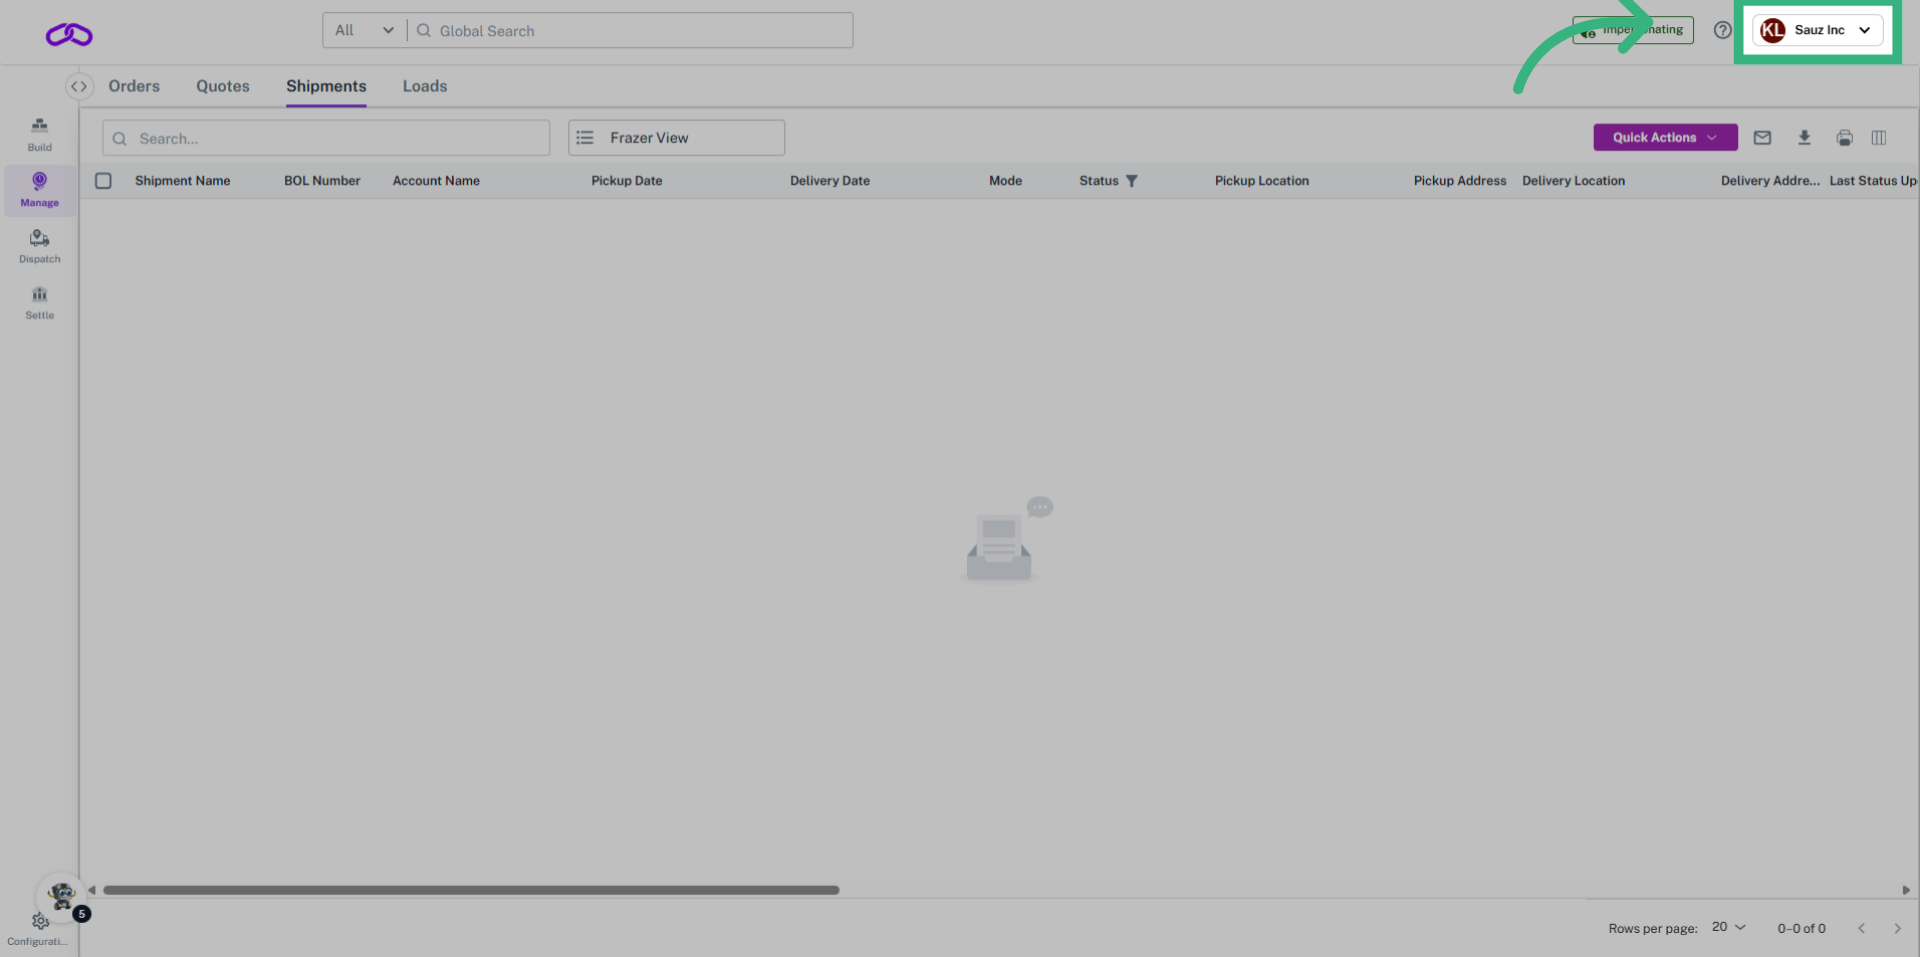Open the All search scope dropdown
The image size is (1920, 957).
click(x=365, y=31)
